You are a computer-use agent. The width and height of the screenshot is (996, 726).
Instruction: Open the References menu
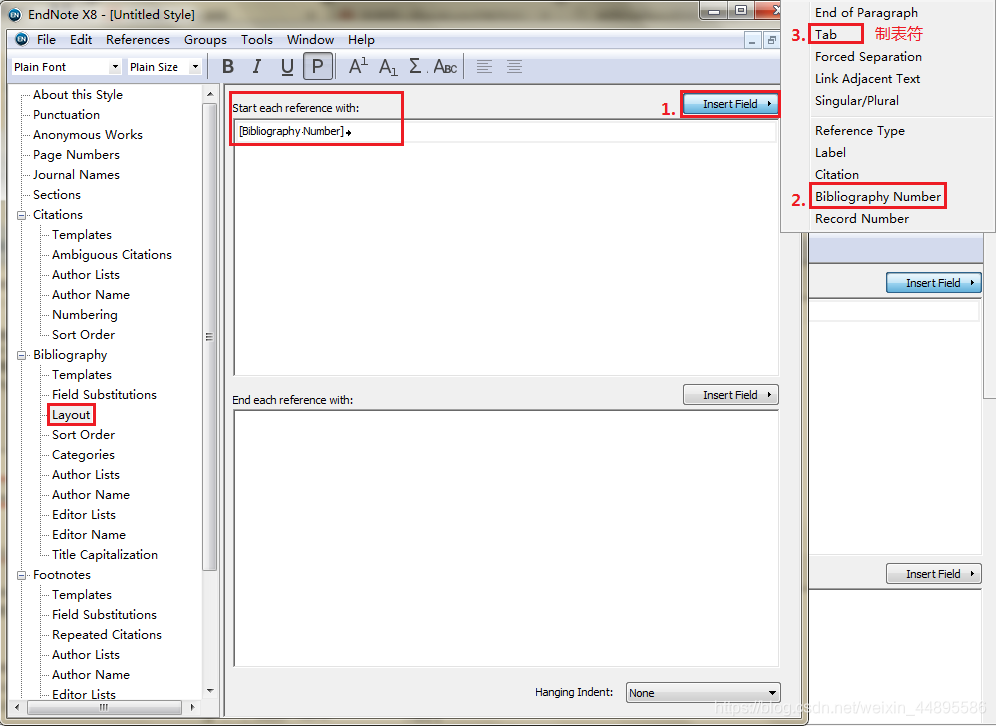click(x=138, y=39)
